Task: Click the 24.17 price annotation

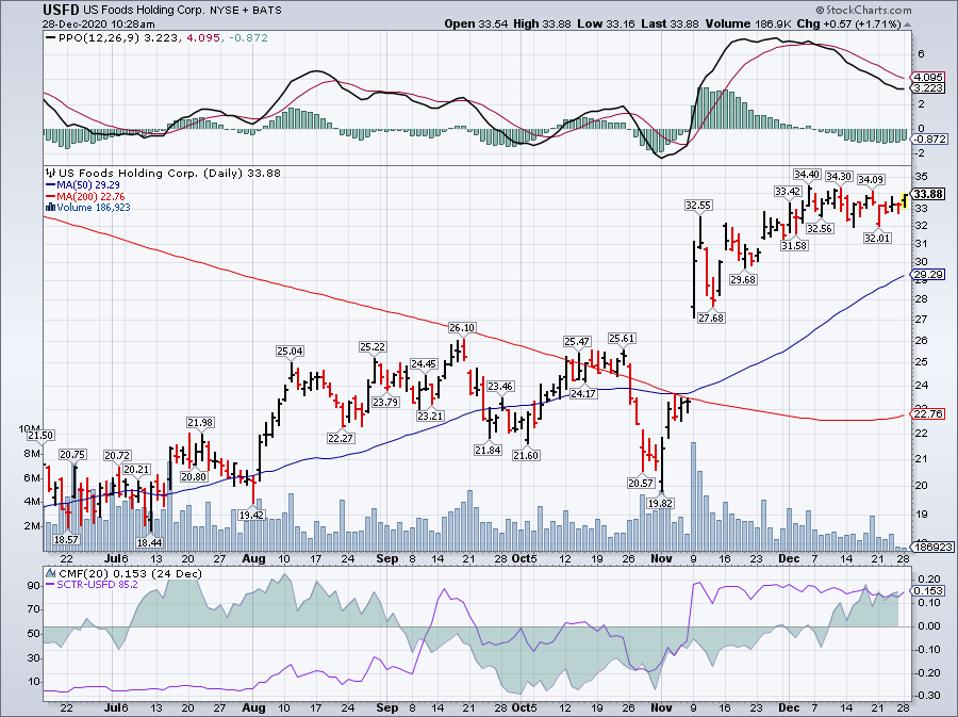Action: click(583, 394)
